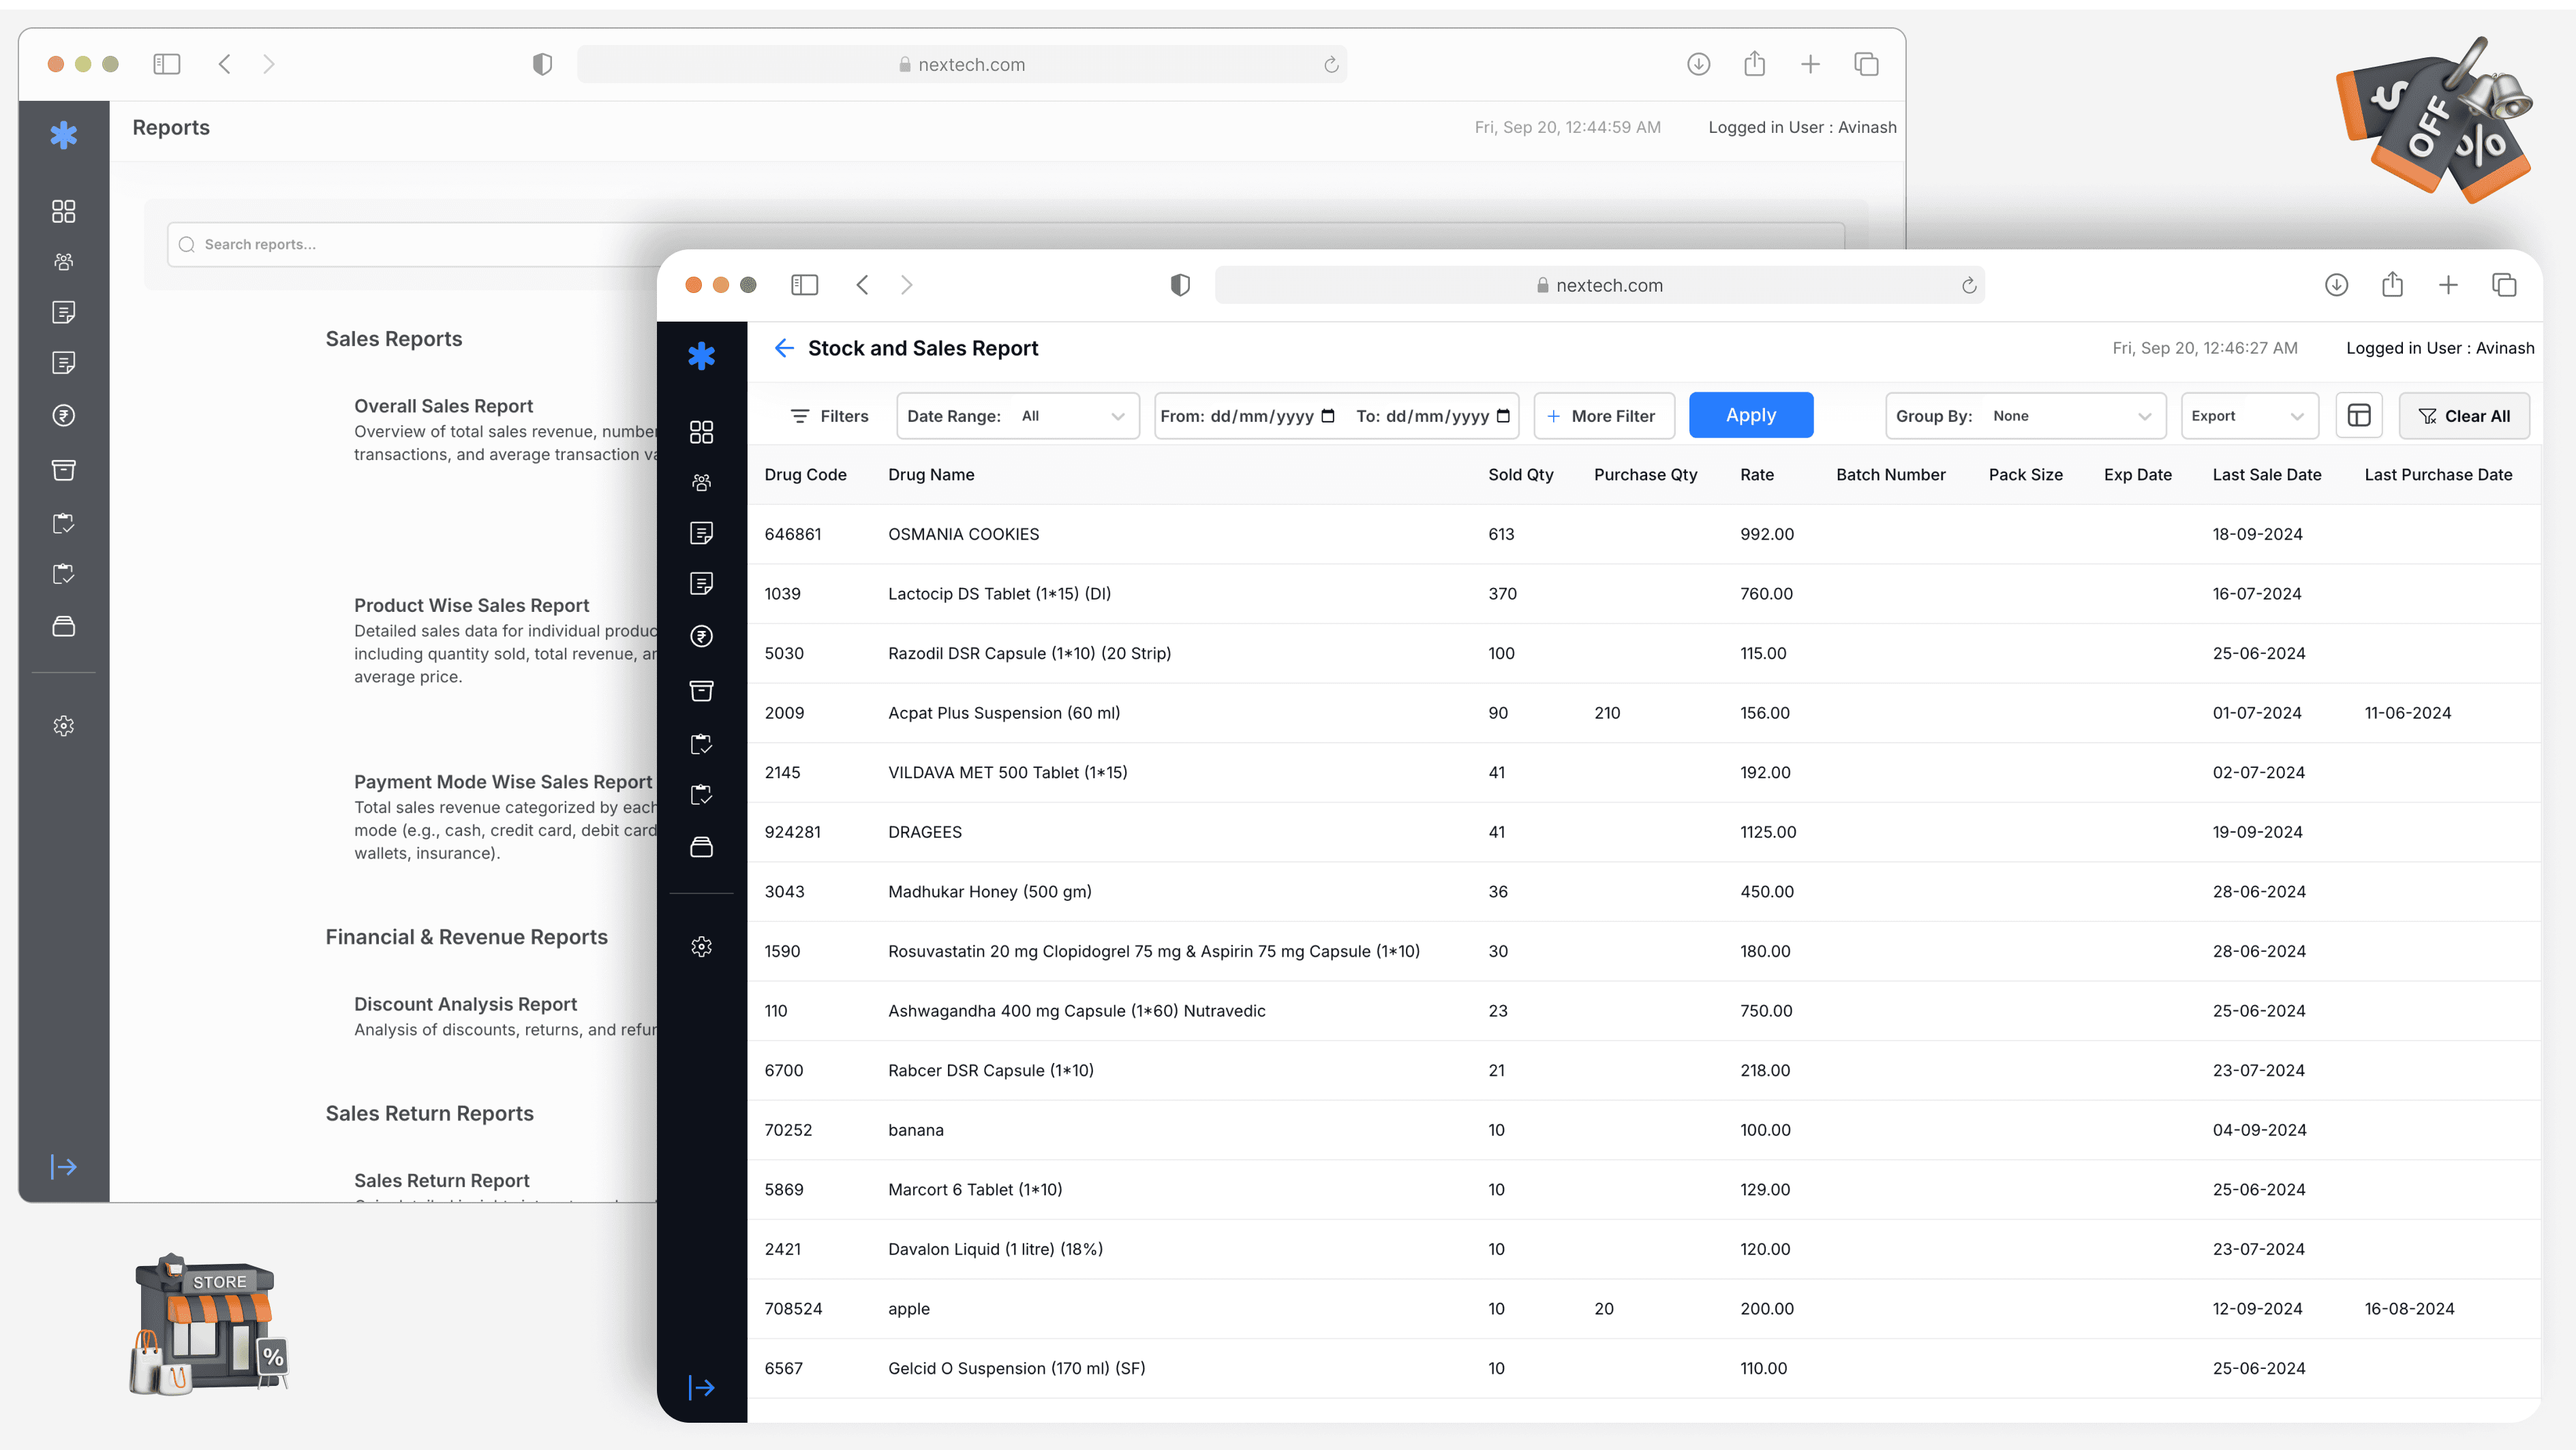Sort by Rate column header
Screen dimensions: 2576x1450
click(x=1757, y=474)
